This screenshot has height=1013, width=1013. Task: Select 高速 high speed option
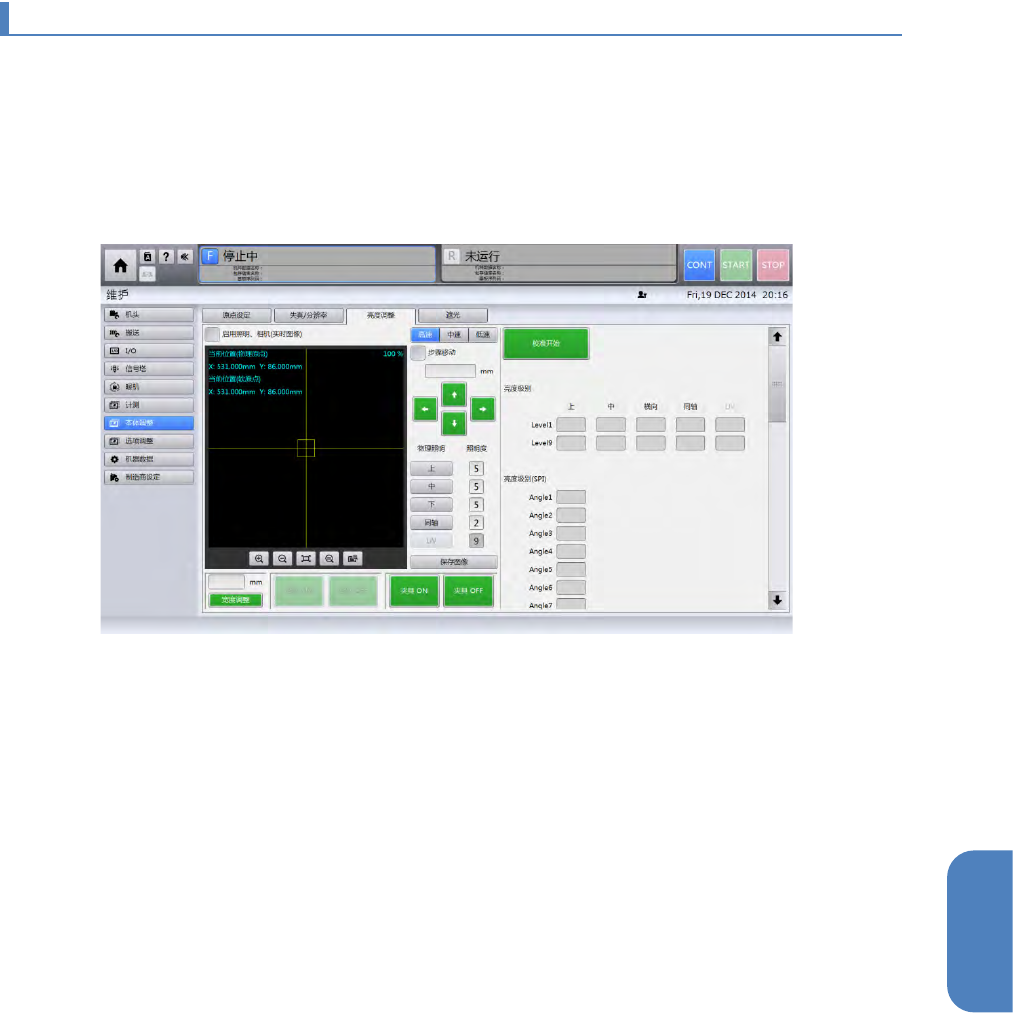425,335
